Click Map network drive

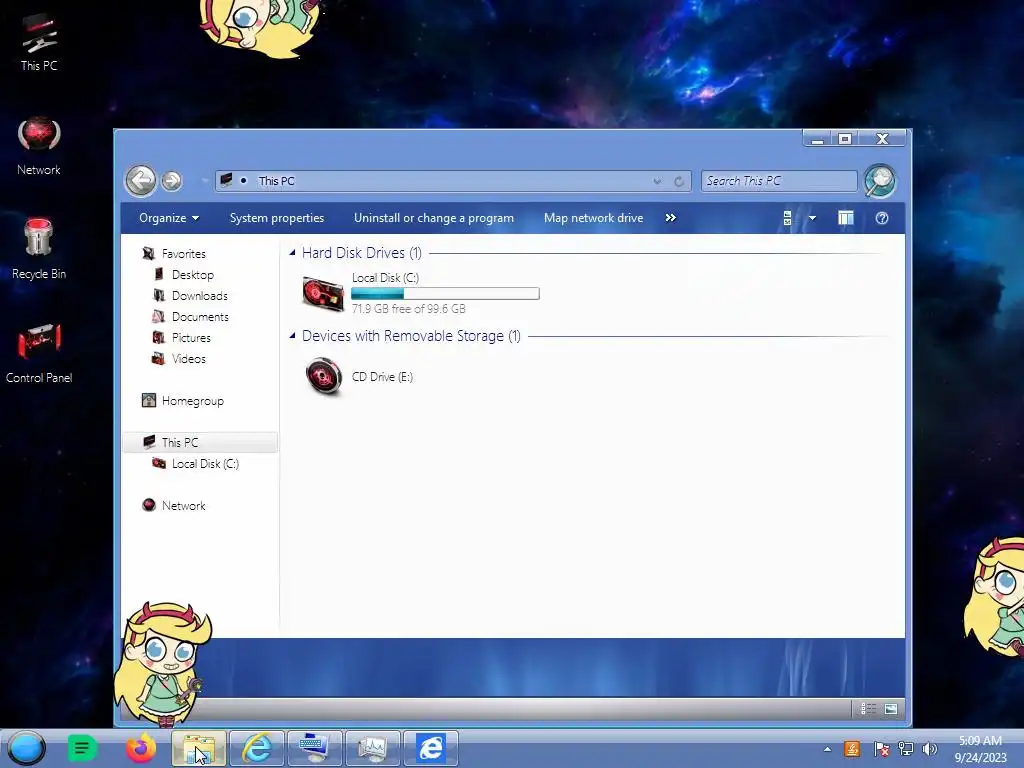click(594, 218)
